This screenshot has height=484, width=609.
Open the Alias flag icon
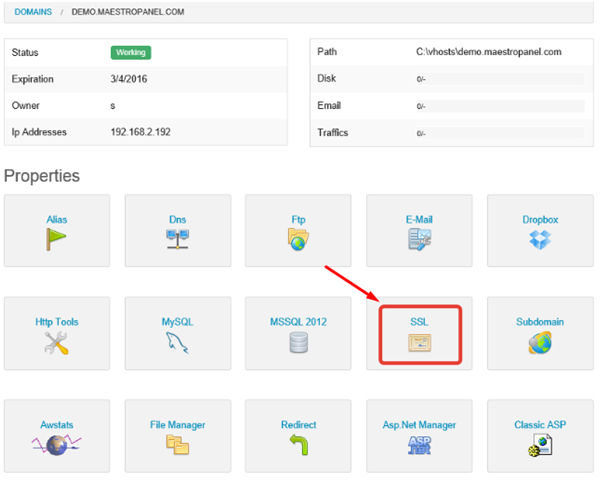(x=56, y=239)
